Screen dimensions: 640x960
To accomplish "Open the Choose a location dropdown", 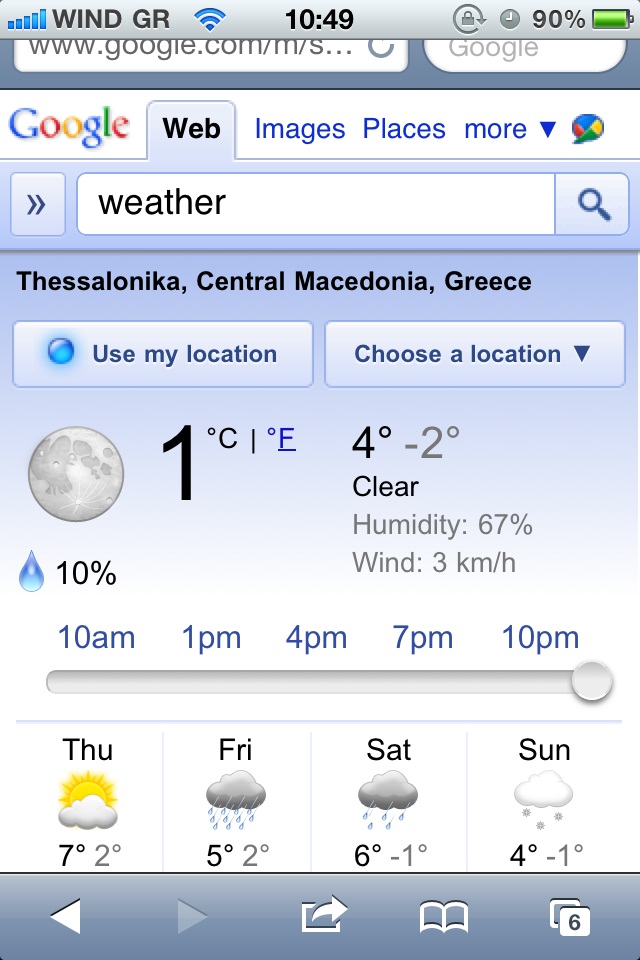I will (474, 354).
